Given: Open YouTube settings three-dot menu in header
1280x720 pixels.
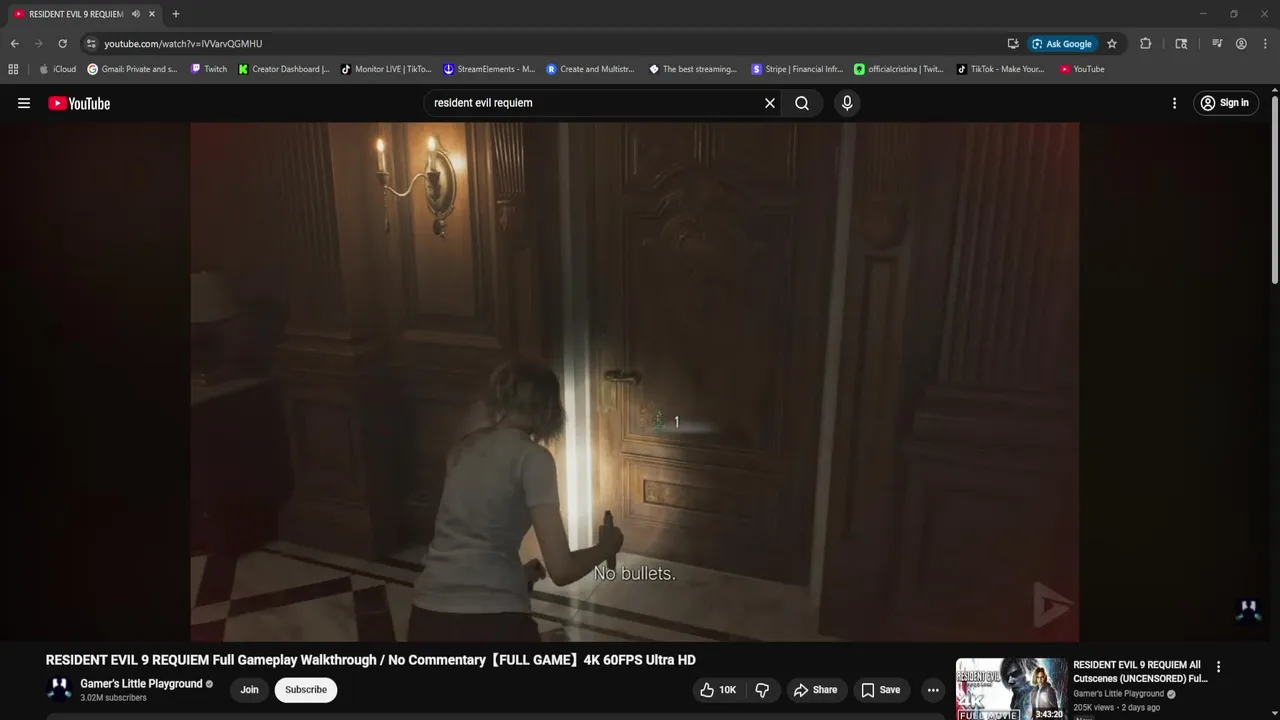Looking at the screenshot, I should (1174, 103).
